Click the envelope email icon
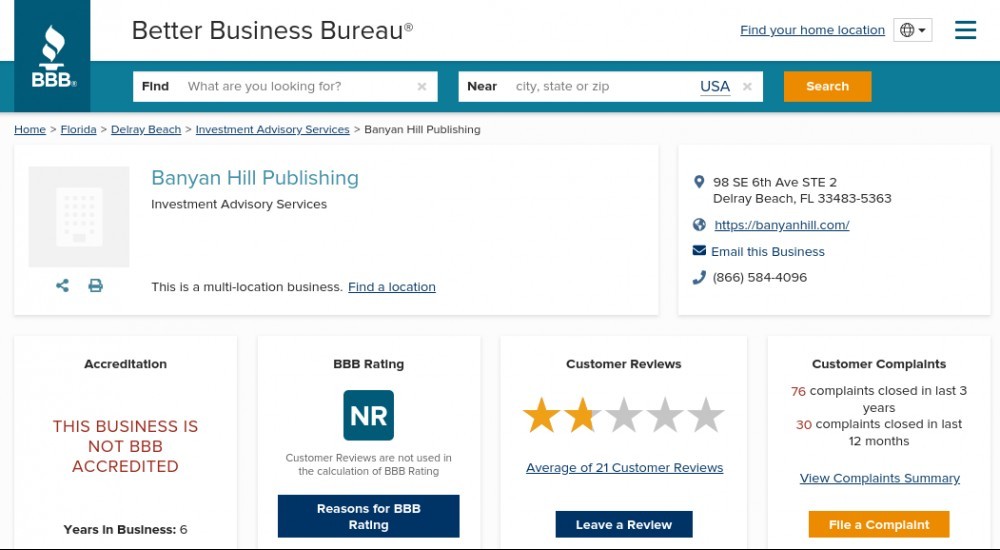The image size is (1000, 550). point(699,251)
